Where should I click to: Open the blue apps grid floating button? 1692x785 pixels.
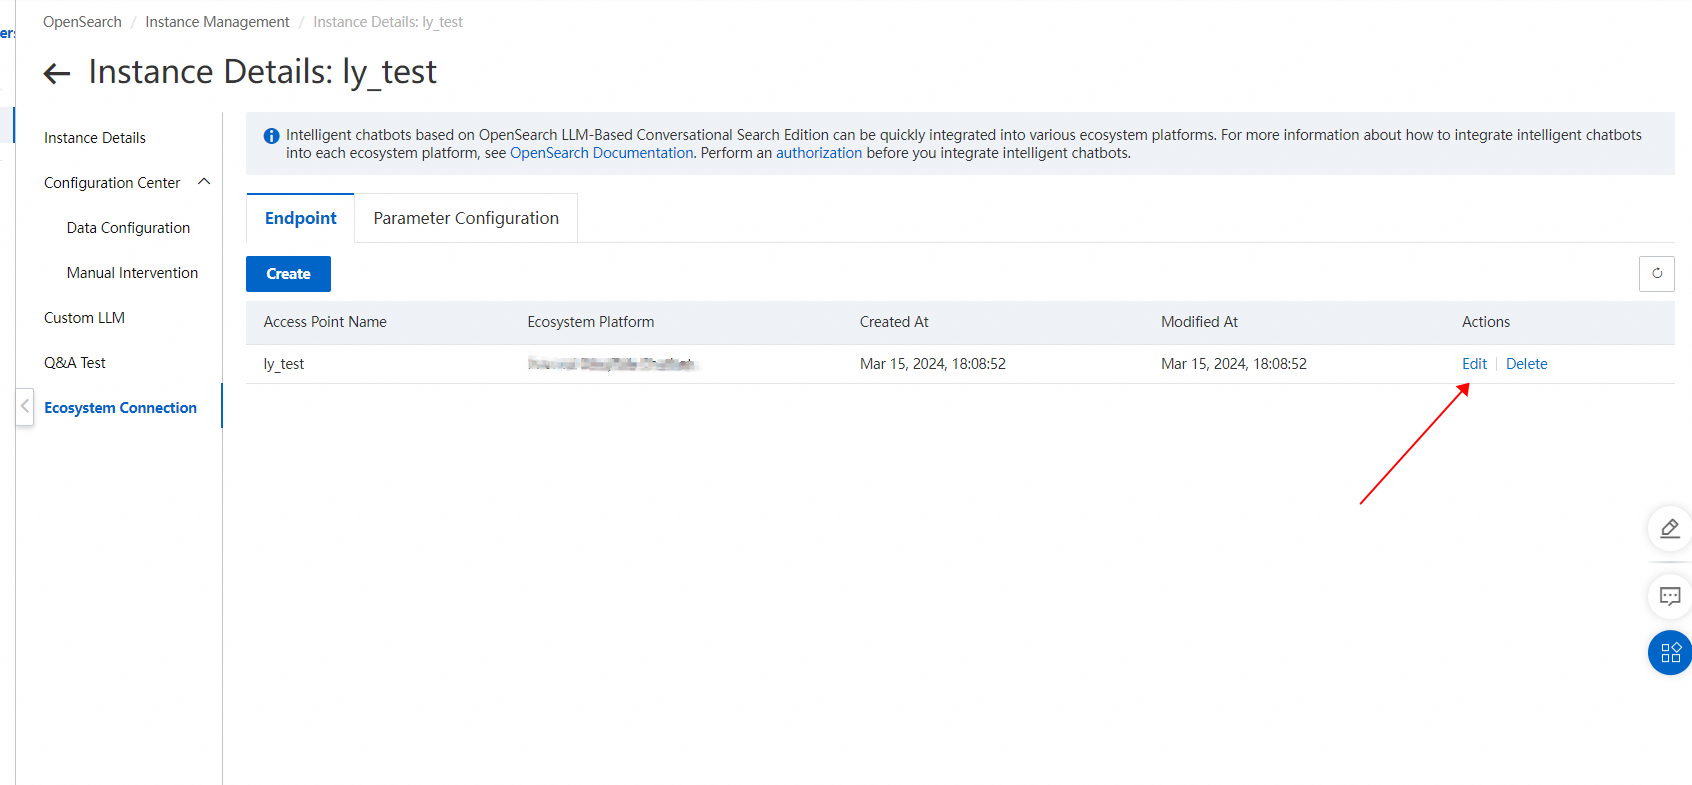coord(1670,653)
